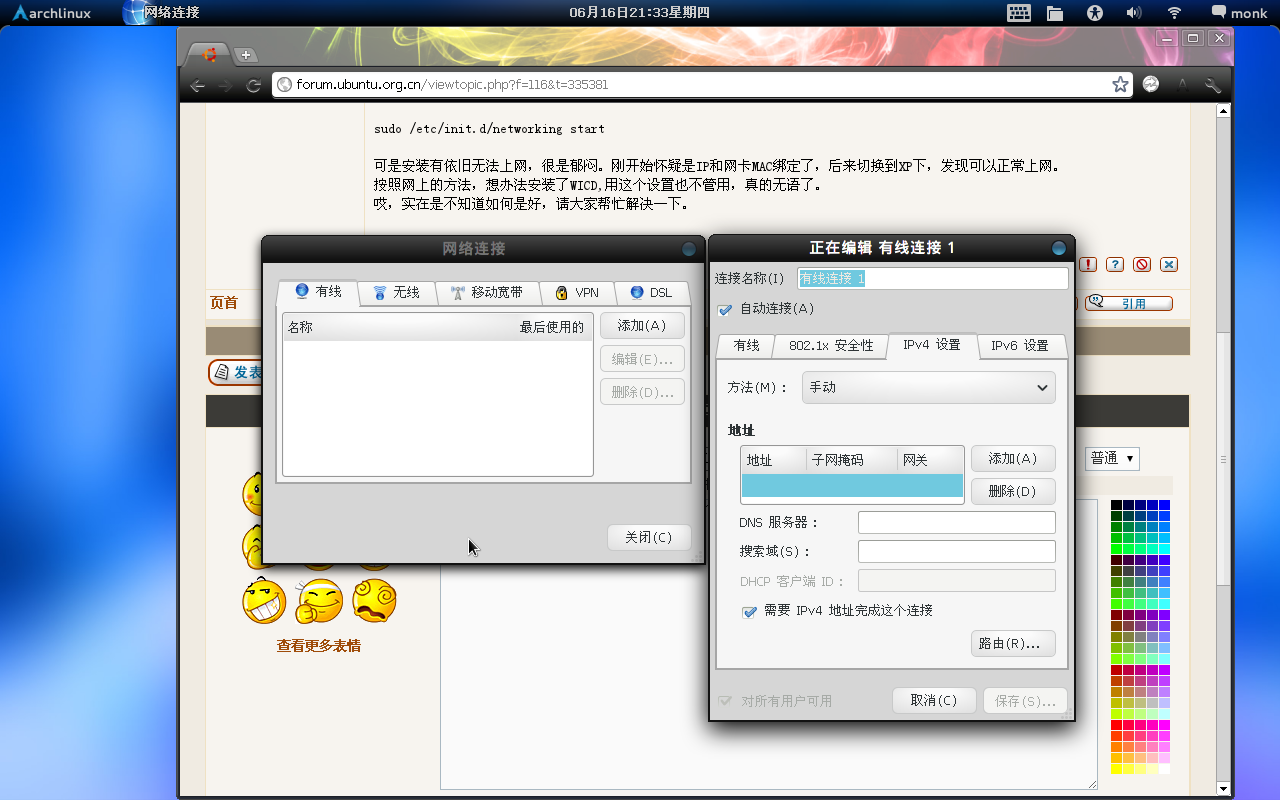Open the on-screen keyboard icon in top bar

coord(1018,12)
